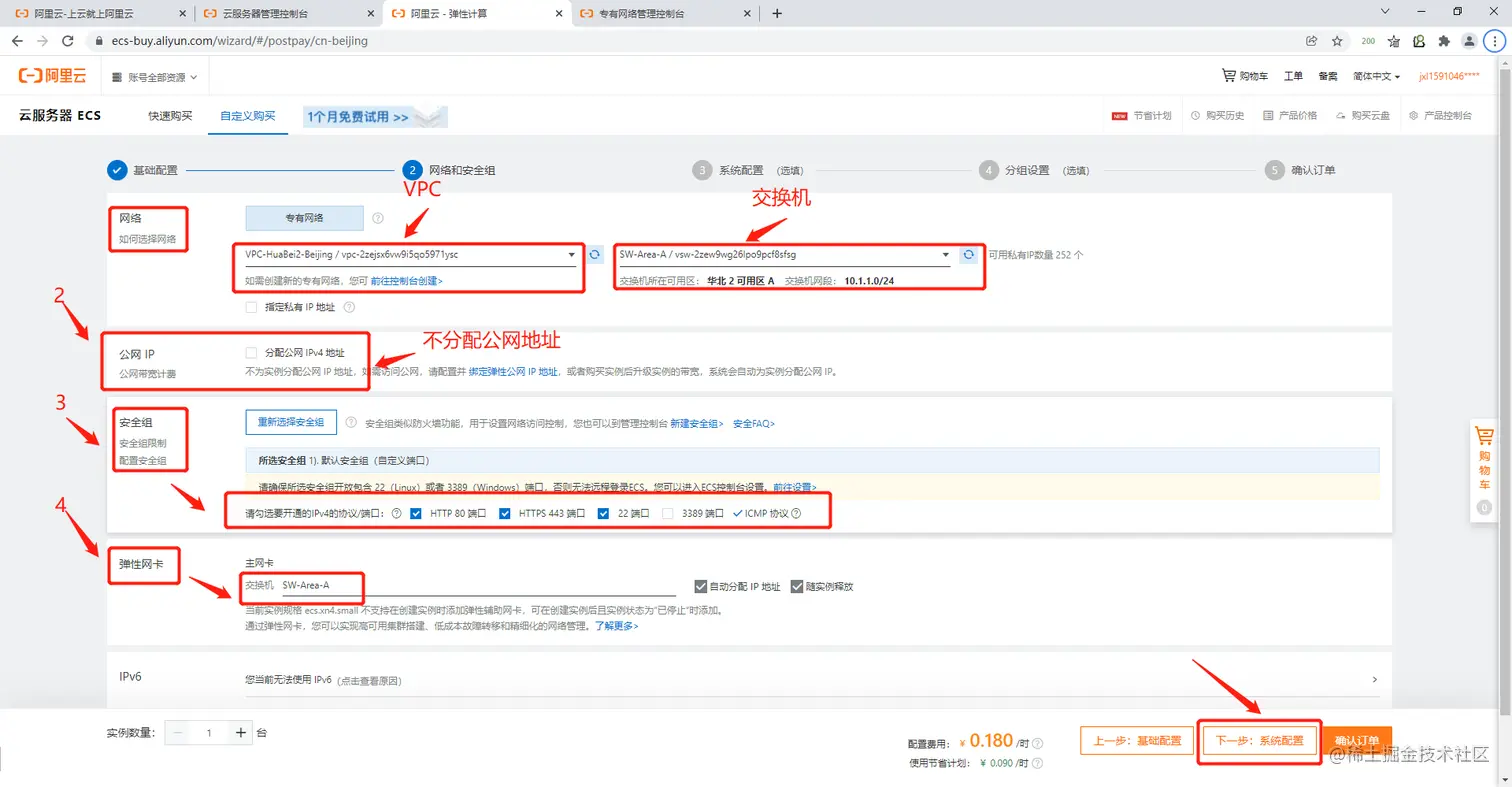Refresh the VPC list next to the VPC dropdown
Viewport: 1512px width, 787px height.
[x=595, y=255]
